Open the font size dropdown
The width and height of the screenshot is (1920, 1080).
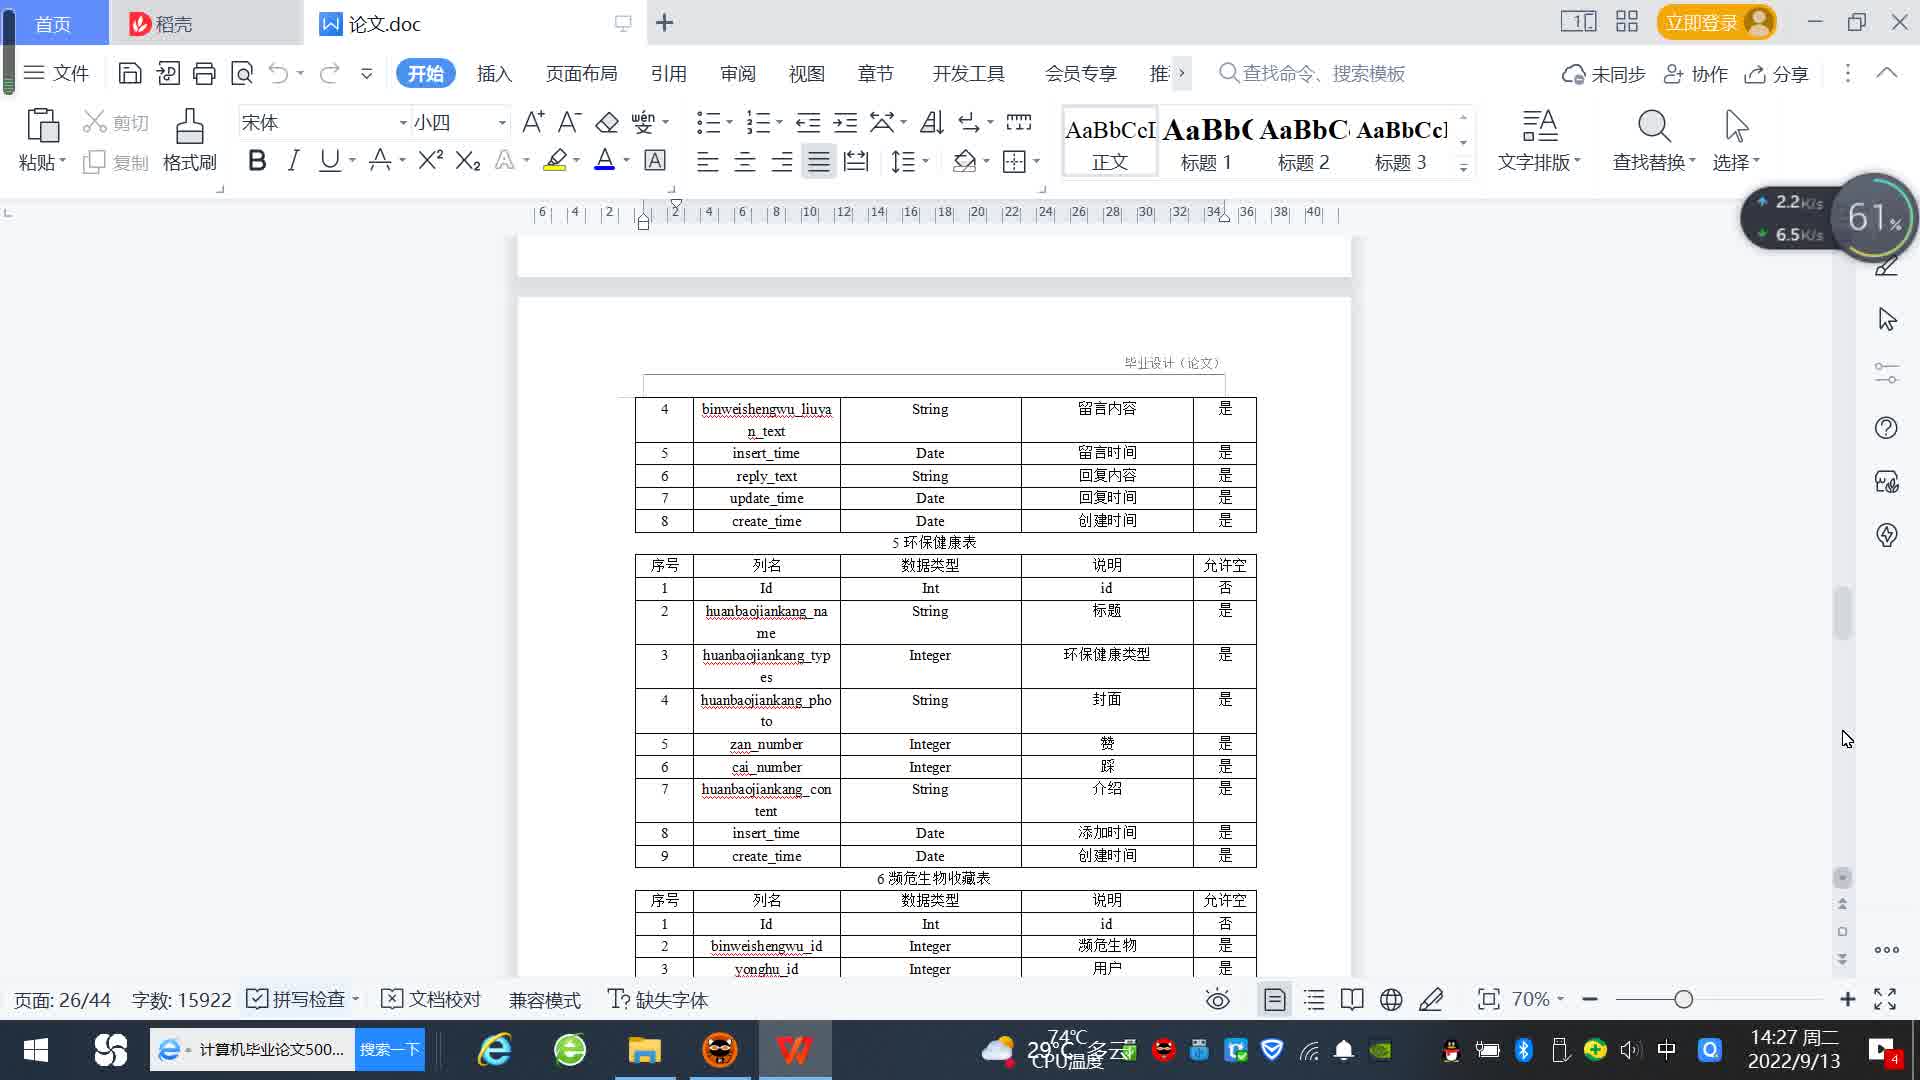[x=502, y=122]
